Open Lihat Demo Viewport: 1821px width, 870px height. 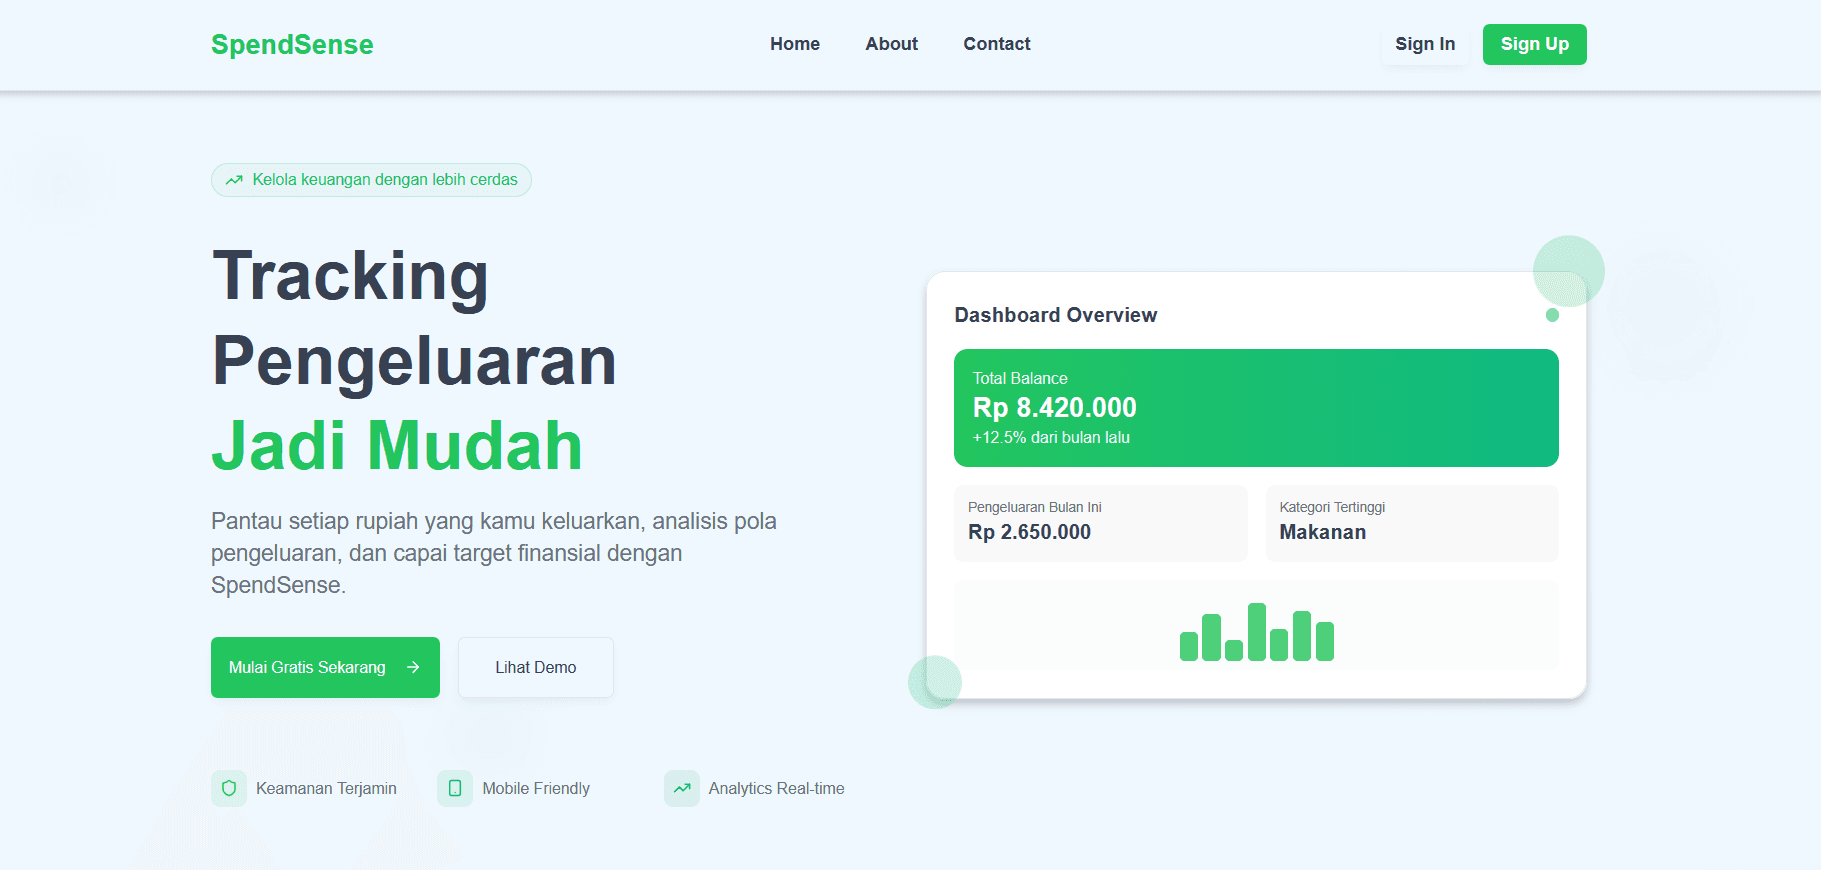pyautogui.click(x=535, y=667)
